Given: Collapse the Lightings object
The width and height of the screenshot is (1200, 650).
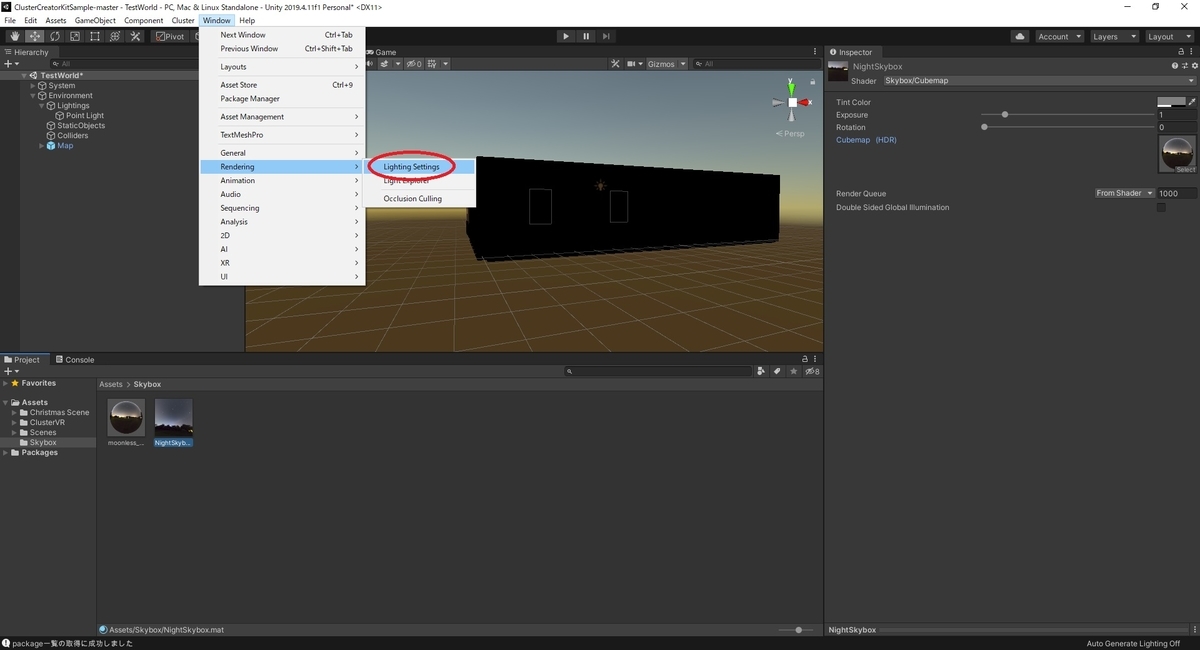Looking at the screenshot, I should pyautogui.click(x=42, y=105).
